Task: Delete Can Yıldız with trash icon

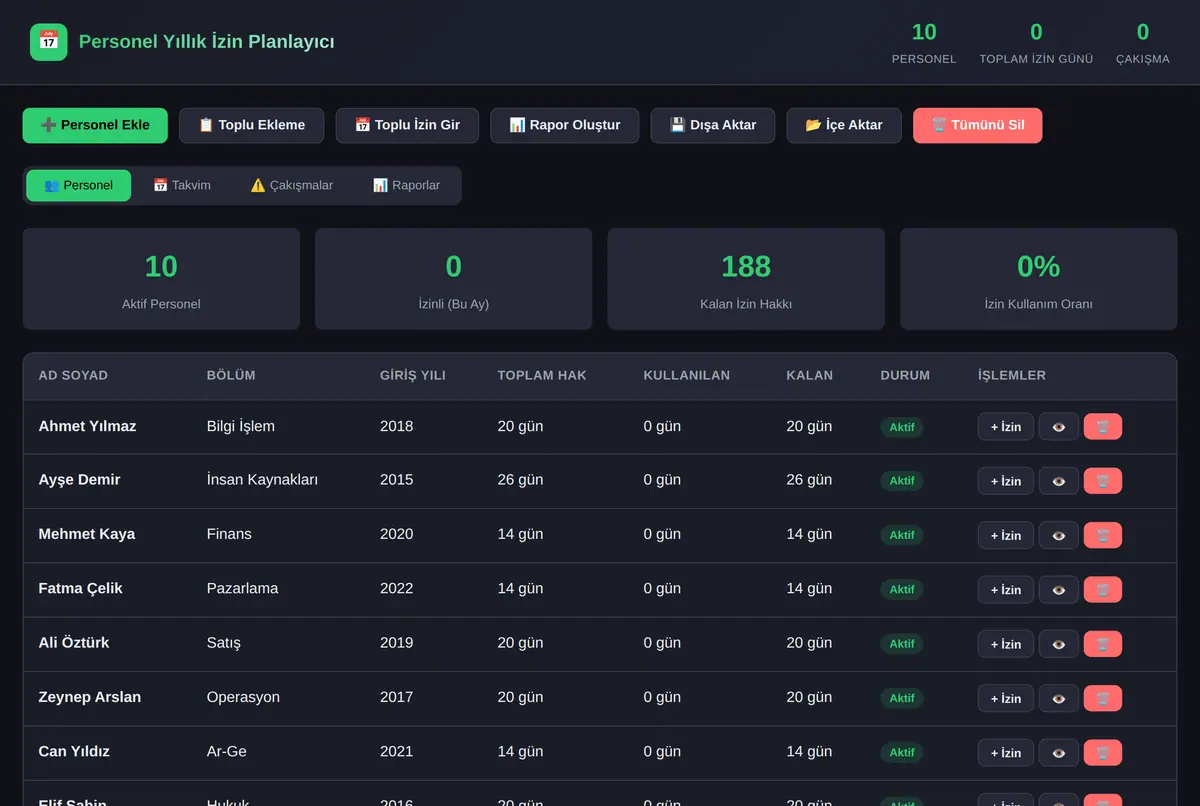Action: point(1103,752)
